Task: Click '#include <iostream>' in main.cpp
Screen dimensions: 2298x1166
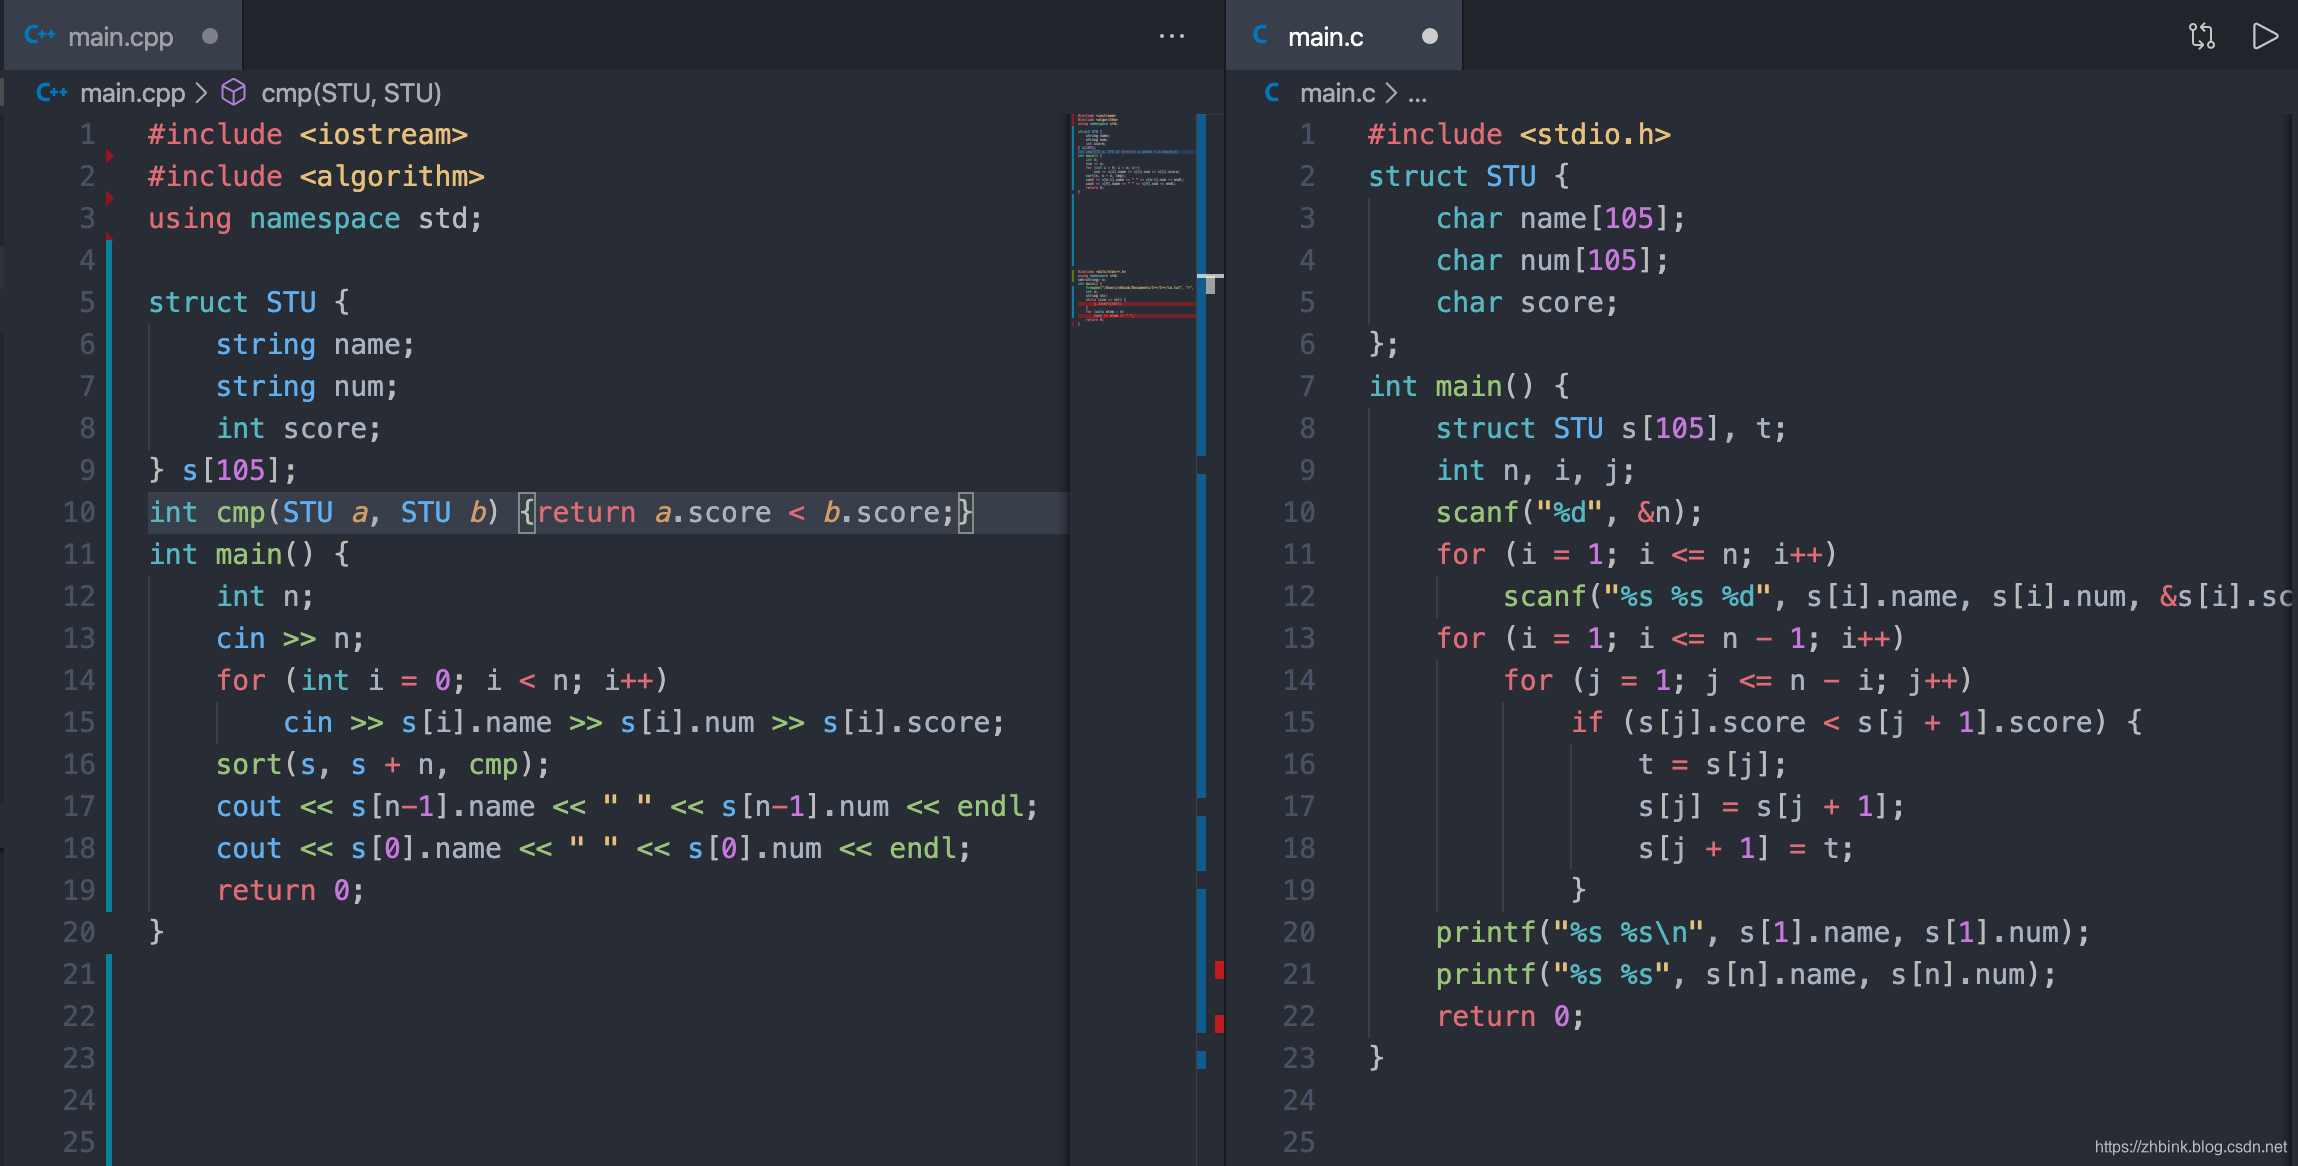Action: click(x=308, y=134)
